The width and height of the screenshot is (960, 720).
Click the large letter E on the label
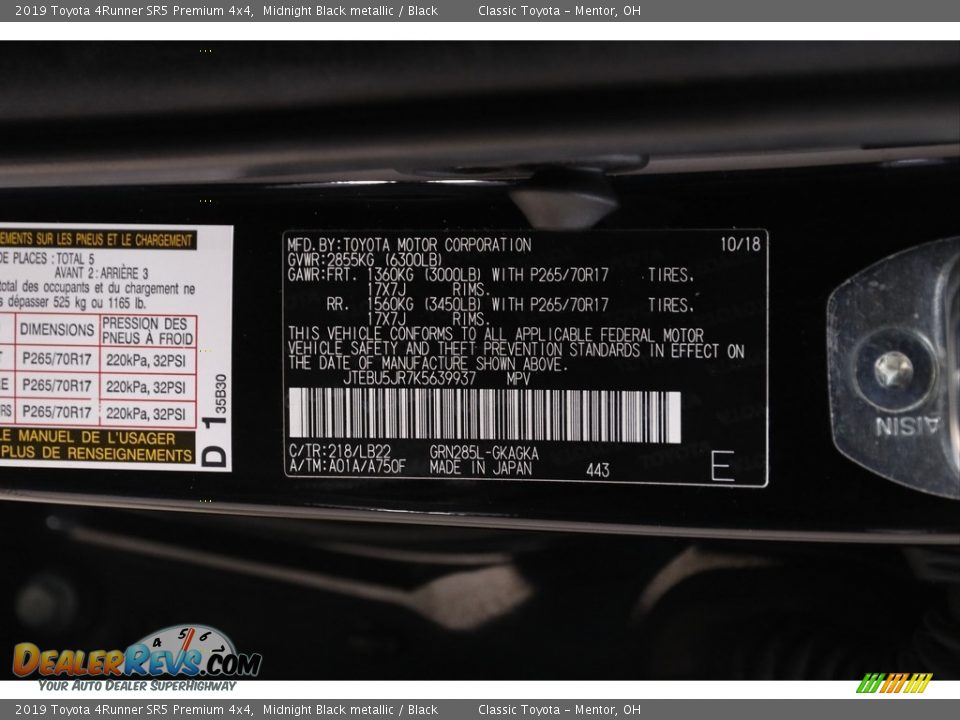click(721, 465)
